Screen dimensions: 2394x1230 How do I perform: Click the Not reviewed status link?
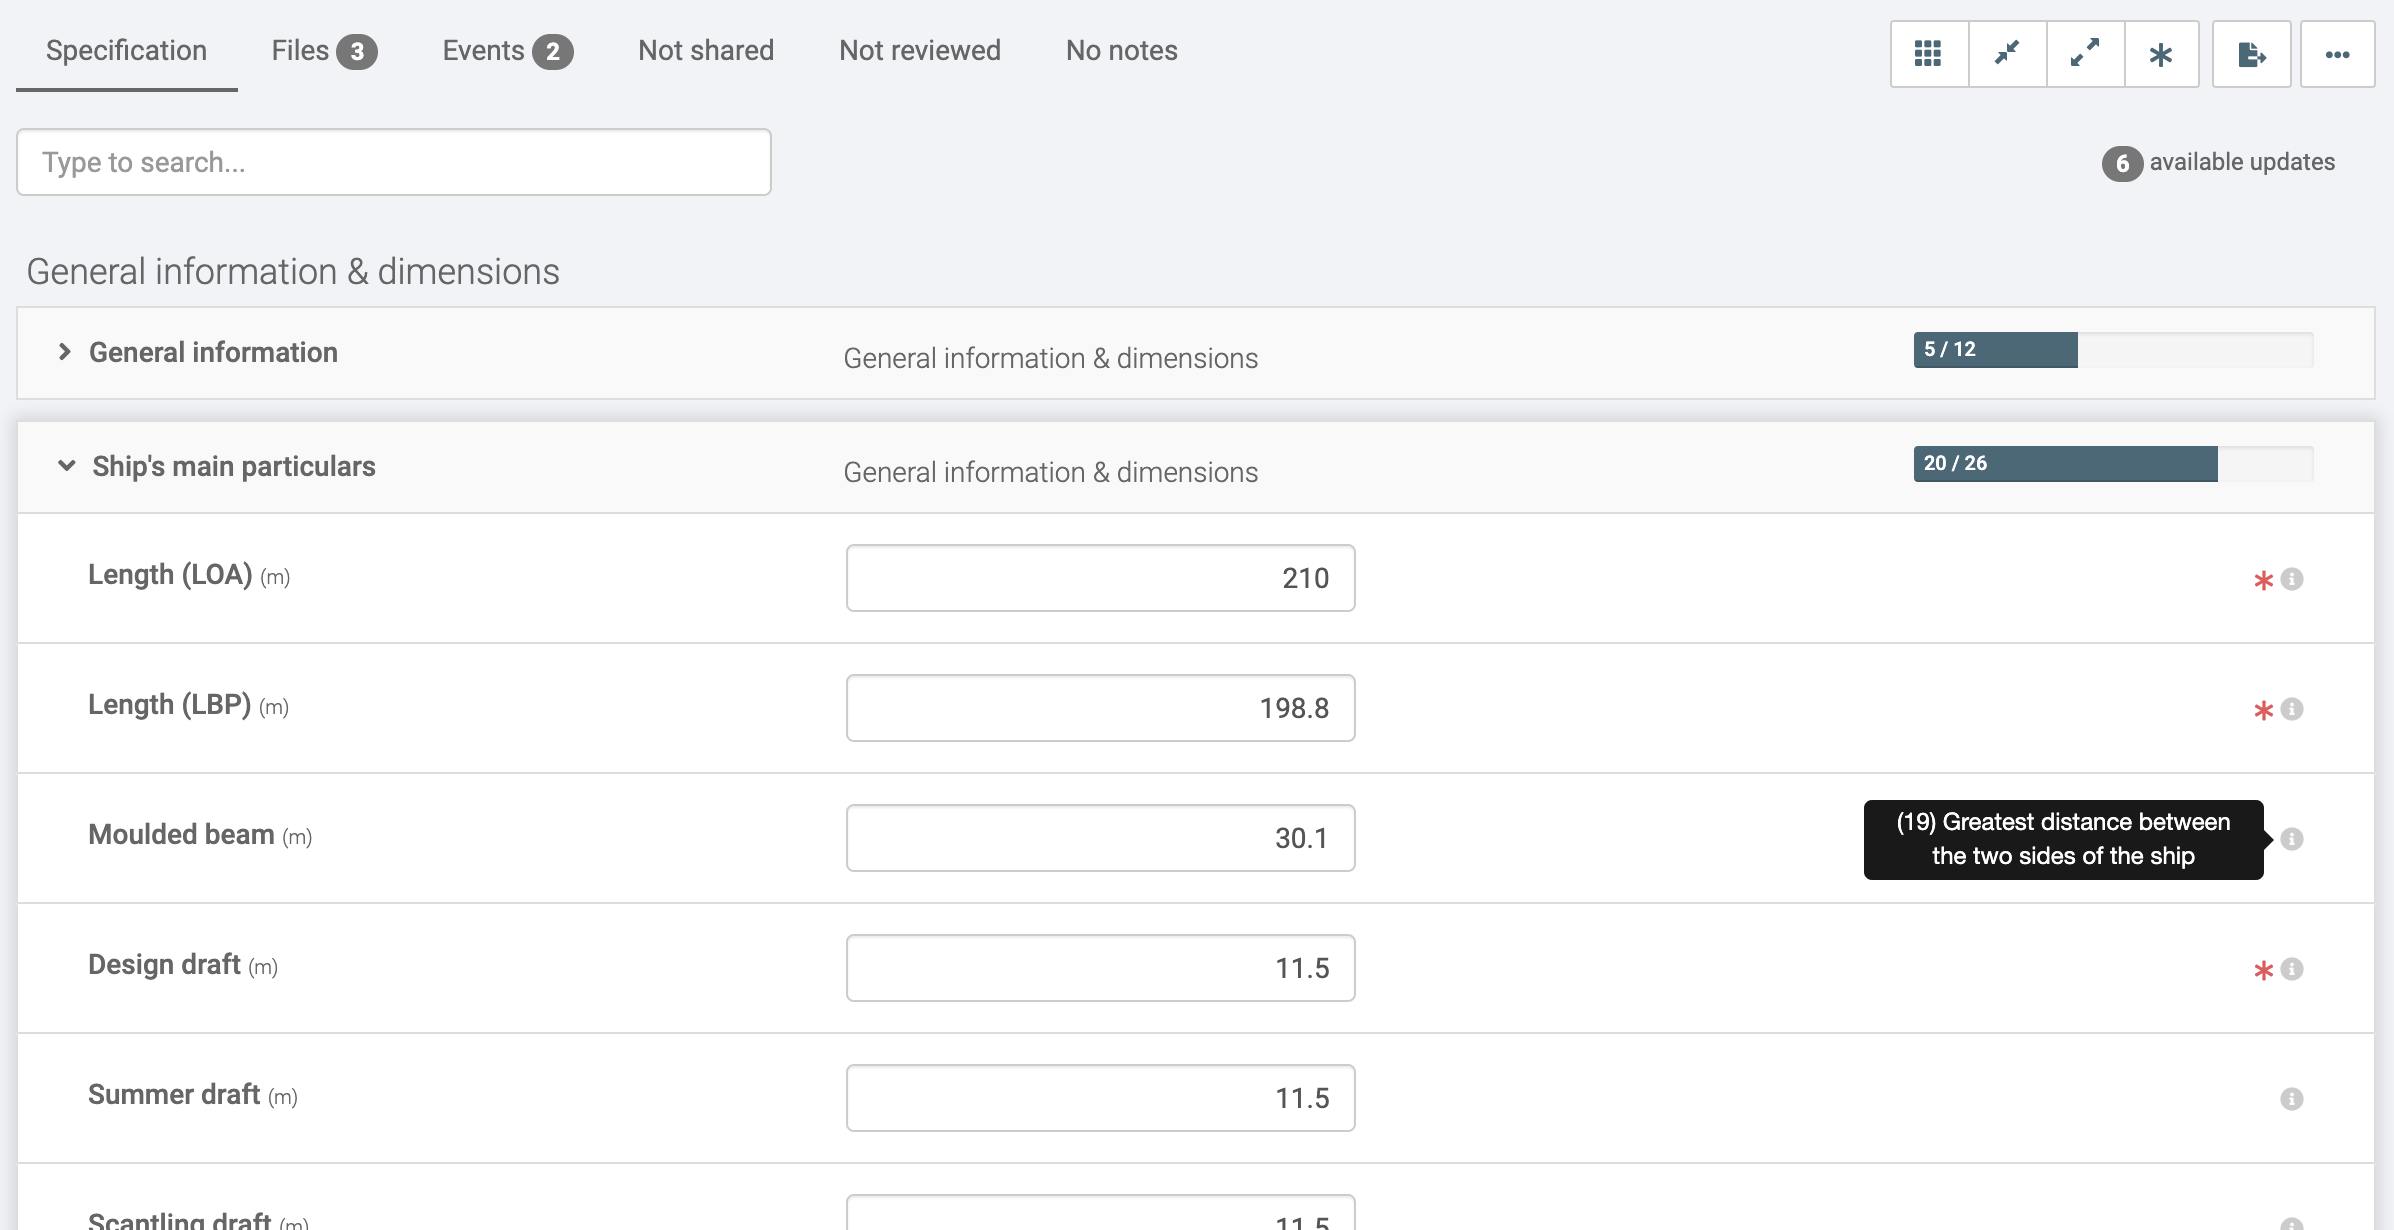tap(919, 51)
